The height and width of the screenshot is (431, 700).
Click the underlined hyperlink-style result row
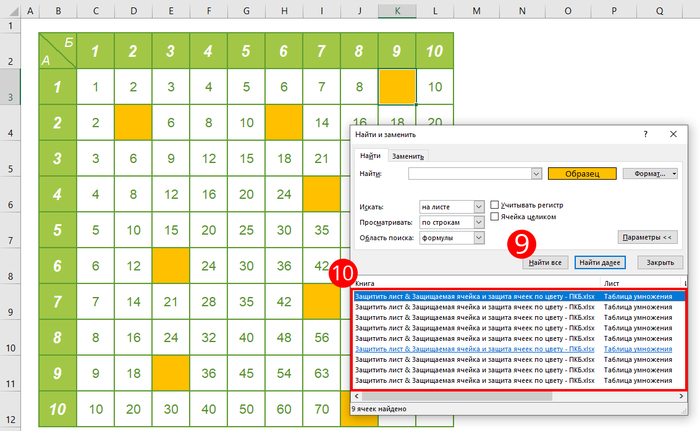pyautogui.click(x=519, y=349)
